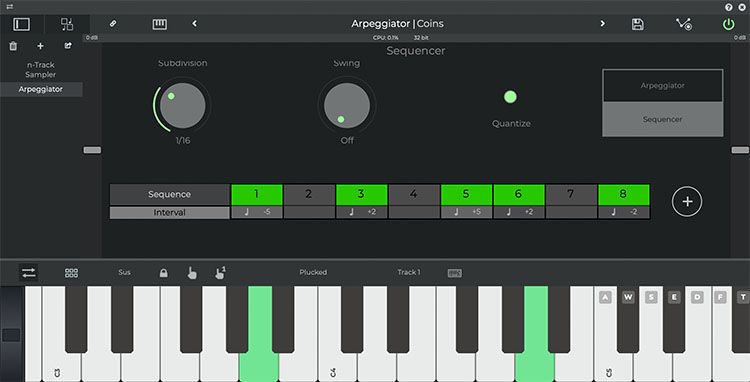The height and width of the screenshot is (382, 750).
Task: Open the signal routing icon
Action: point(684,24)
